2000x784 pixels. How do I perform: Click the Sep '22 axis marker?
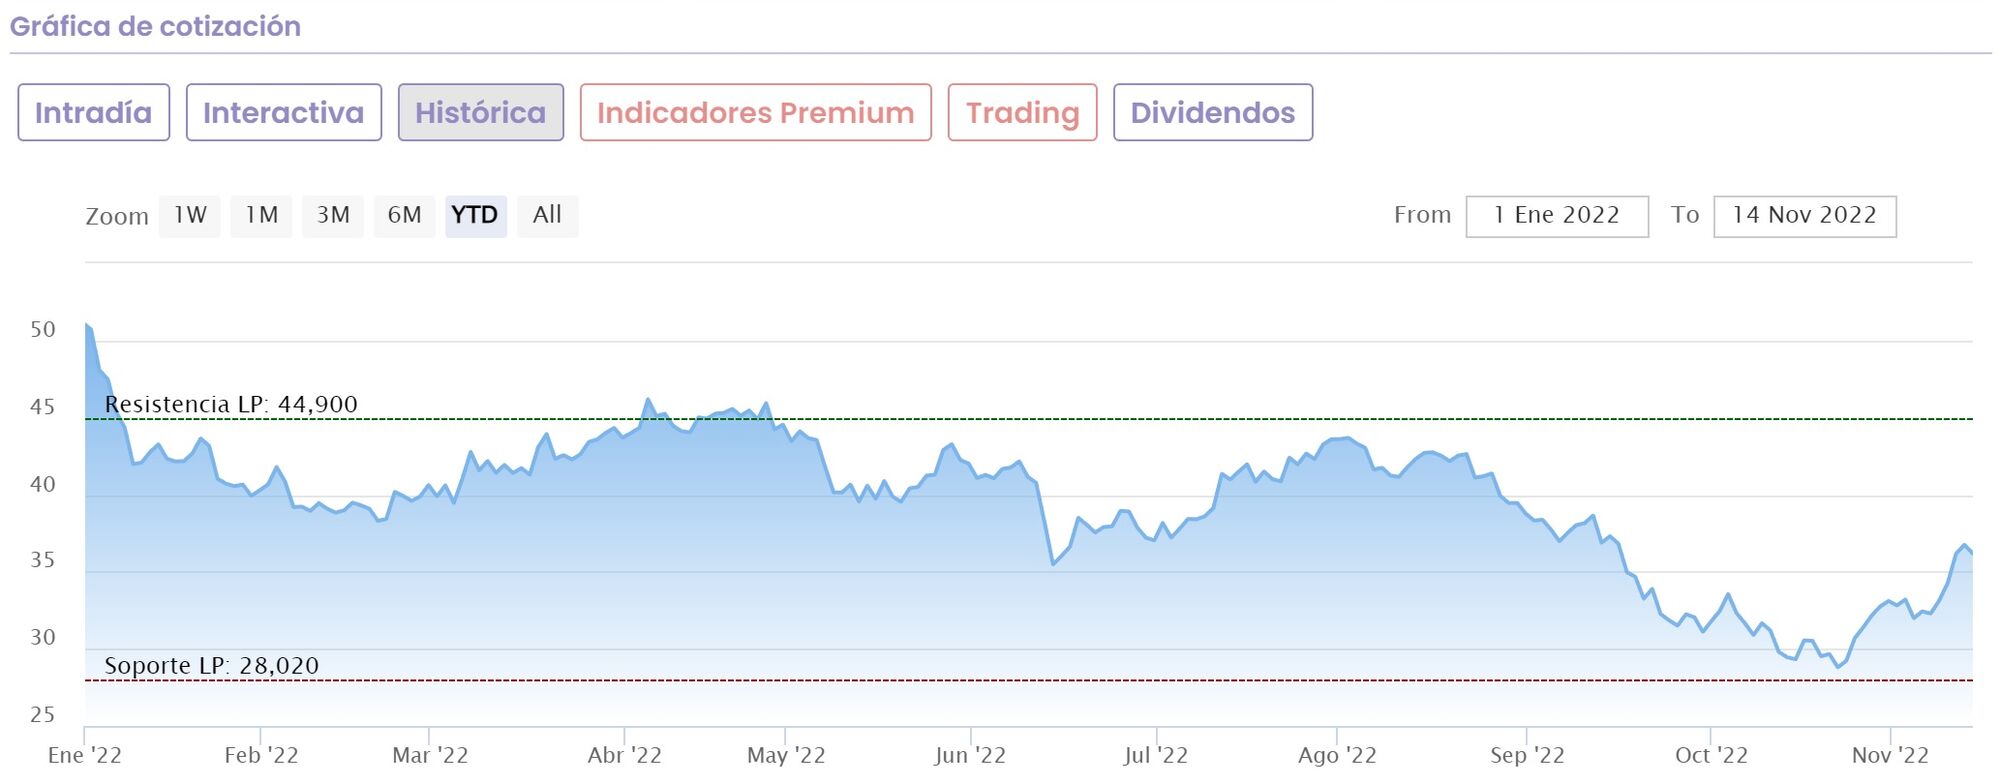tap(1527, 755)
